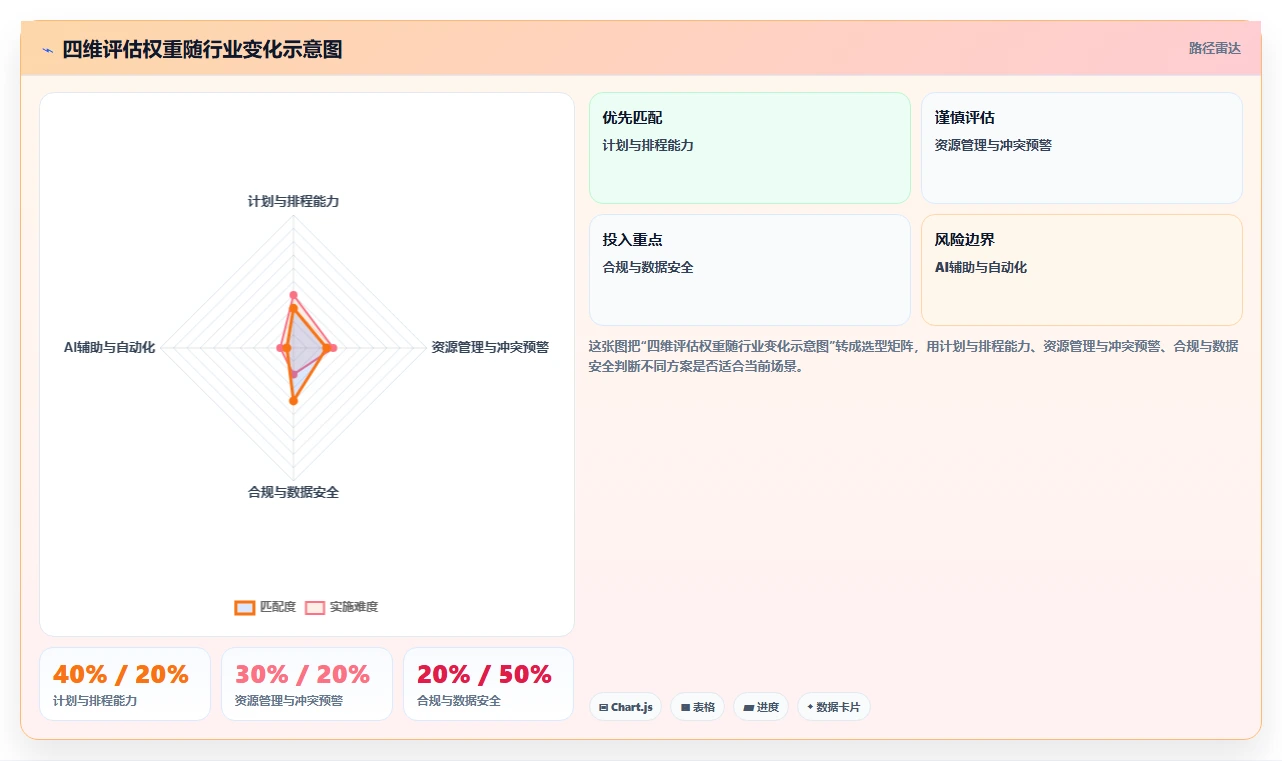
Task: Click 合规与数据安全 caption under 20% / 50%
Action: tap(459, 701)
